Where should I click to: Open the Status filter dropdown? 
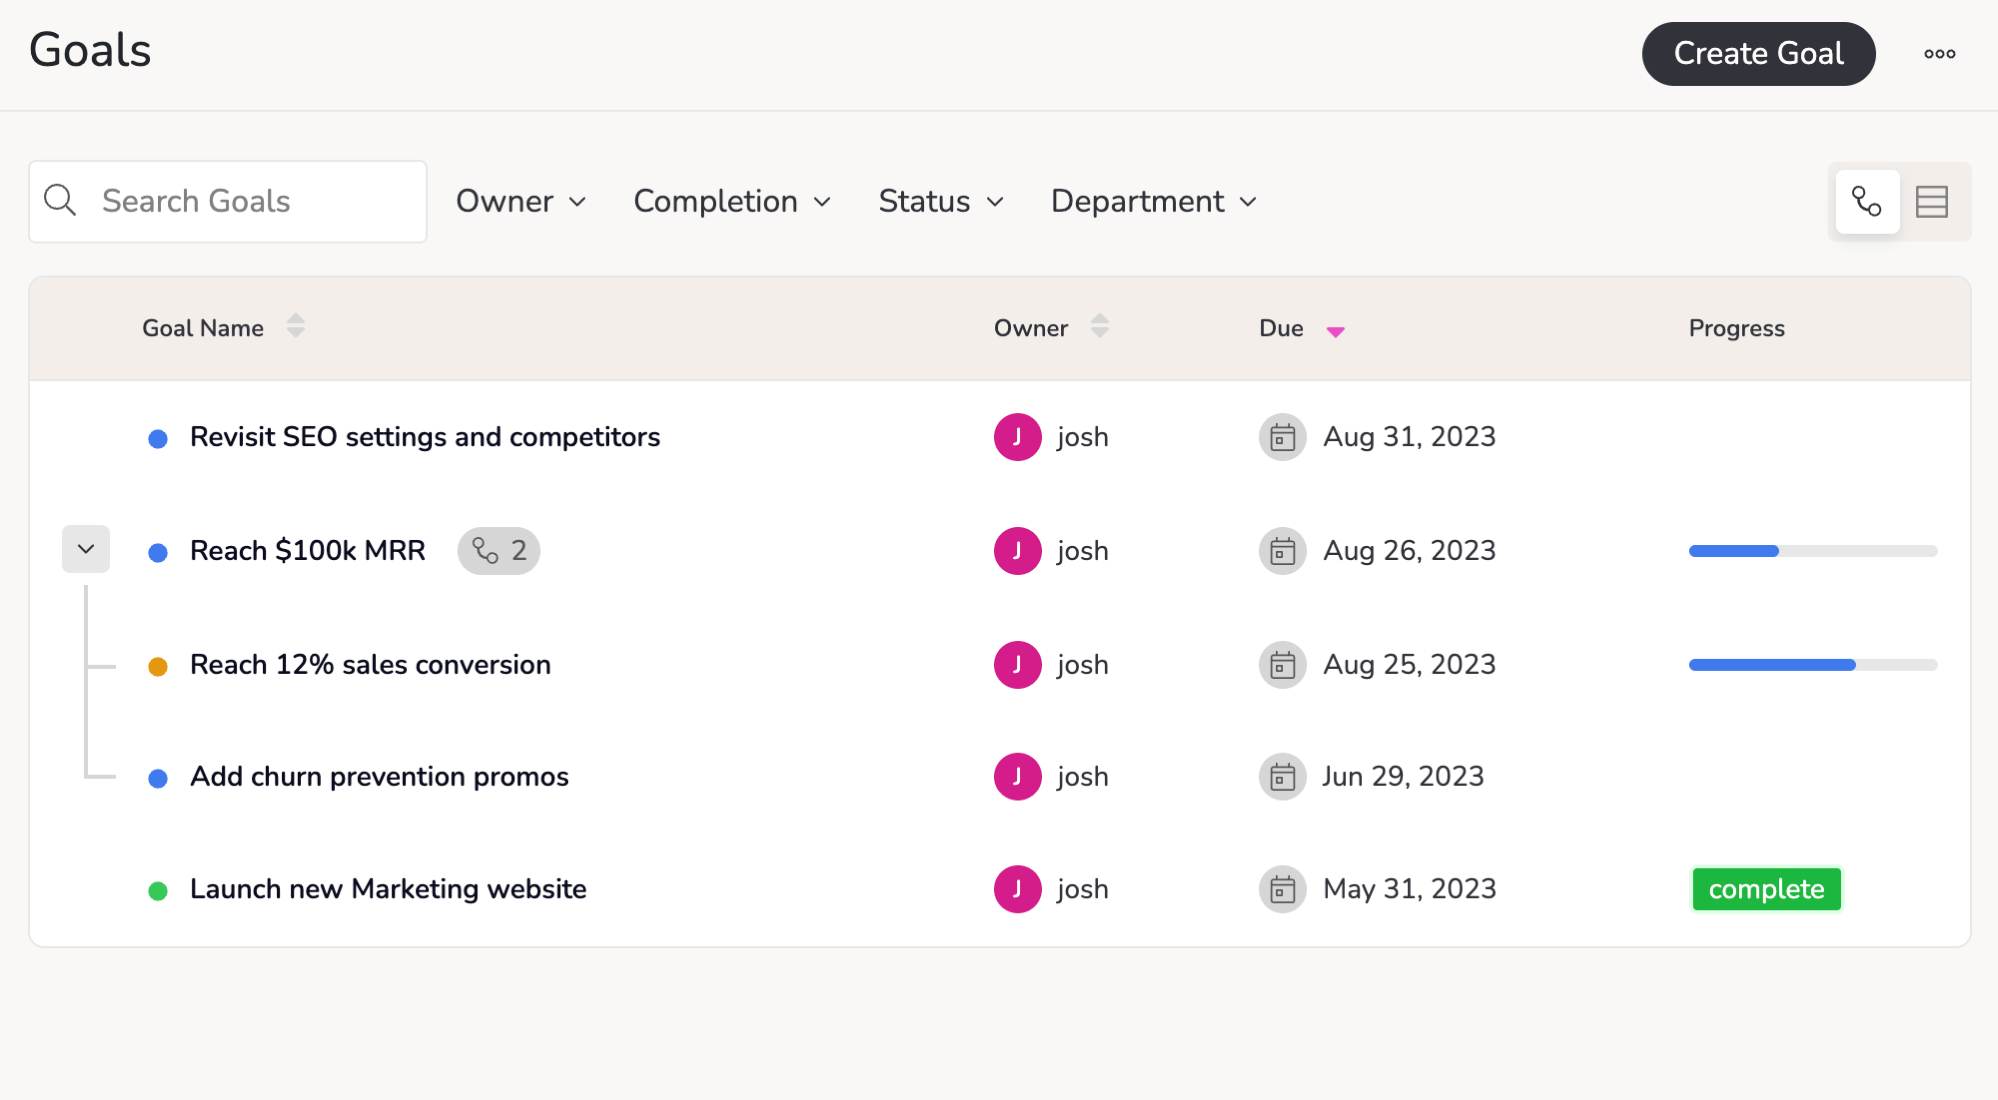pyautogui.click(x=940, y=202)
